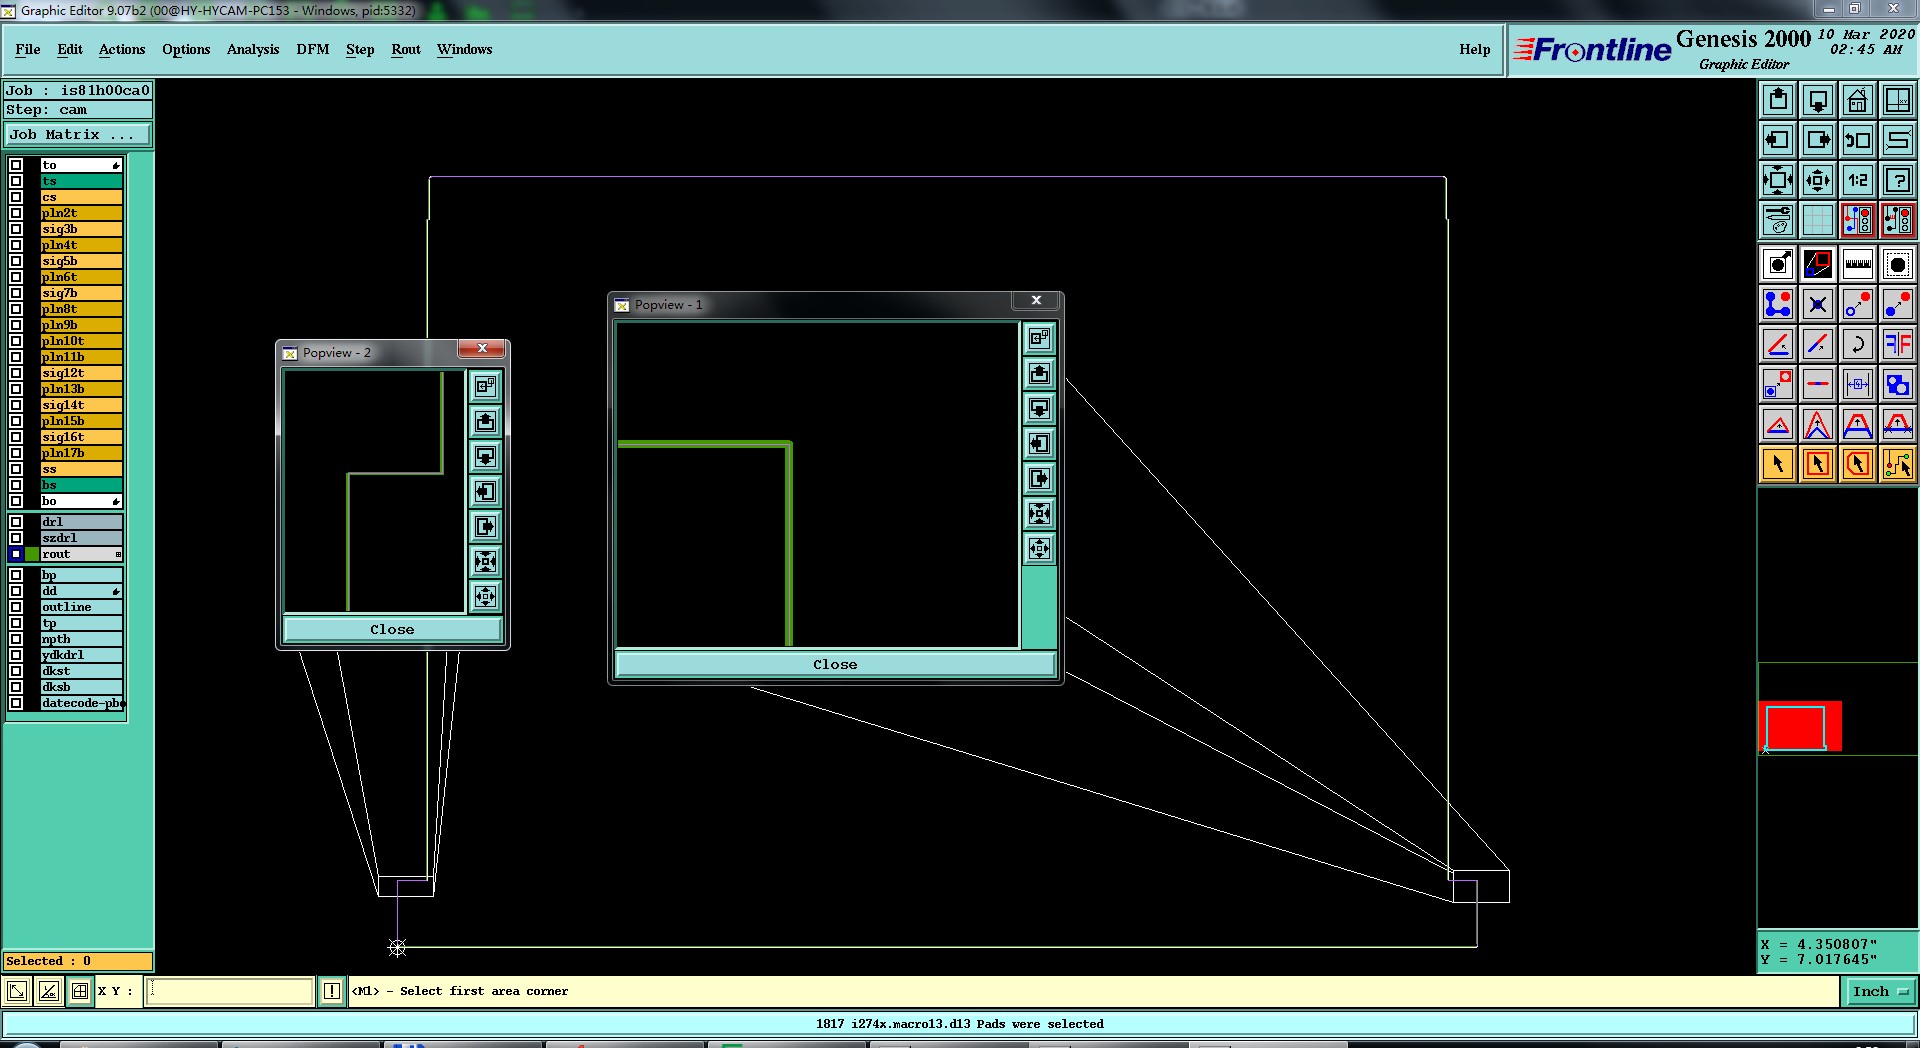Click the ruler measure tool icon

(1858, 264)
